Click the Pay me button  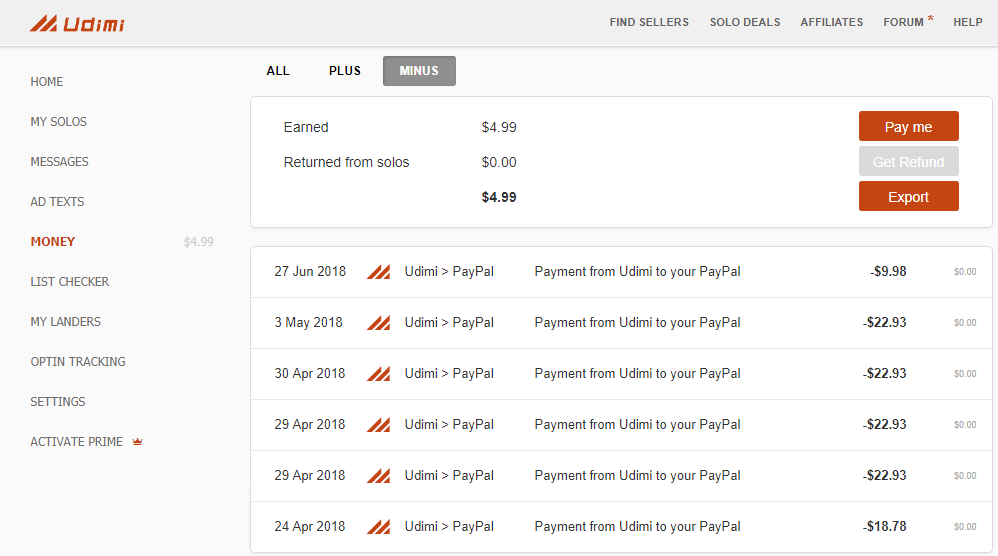coord(908,127)
